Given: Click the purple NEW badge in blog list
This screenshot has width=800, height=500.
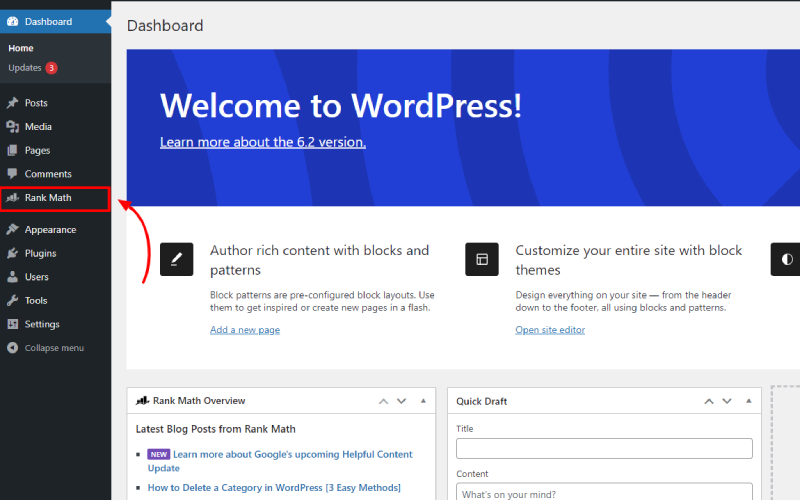Looking at the screenshot, I should pyautogui.click(x=158, y=454).
